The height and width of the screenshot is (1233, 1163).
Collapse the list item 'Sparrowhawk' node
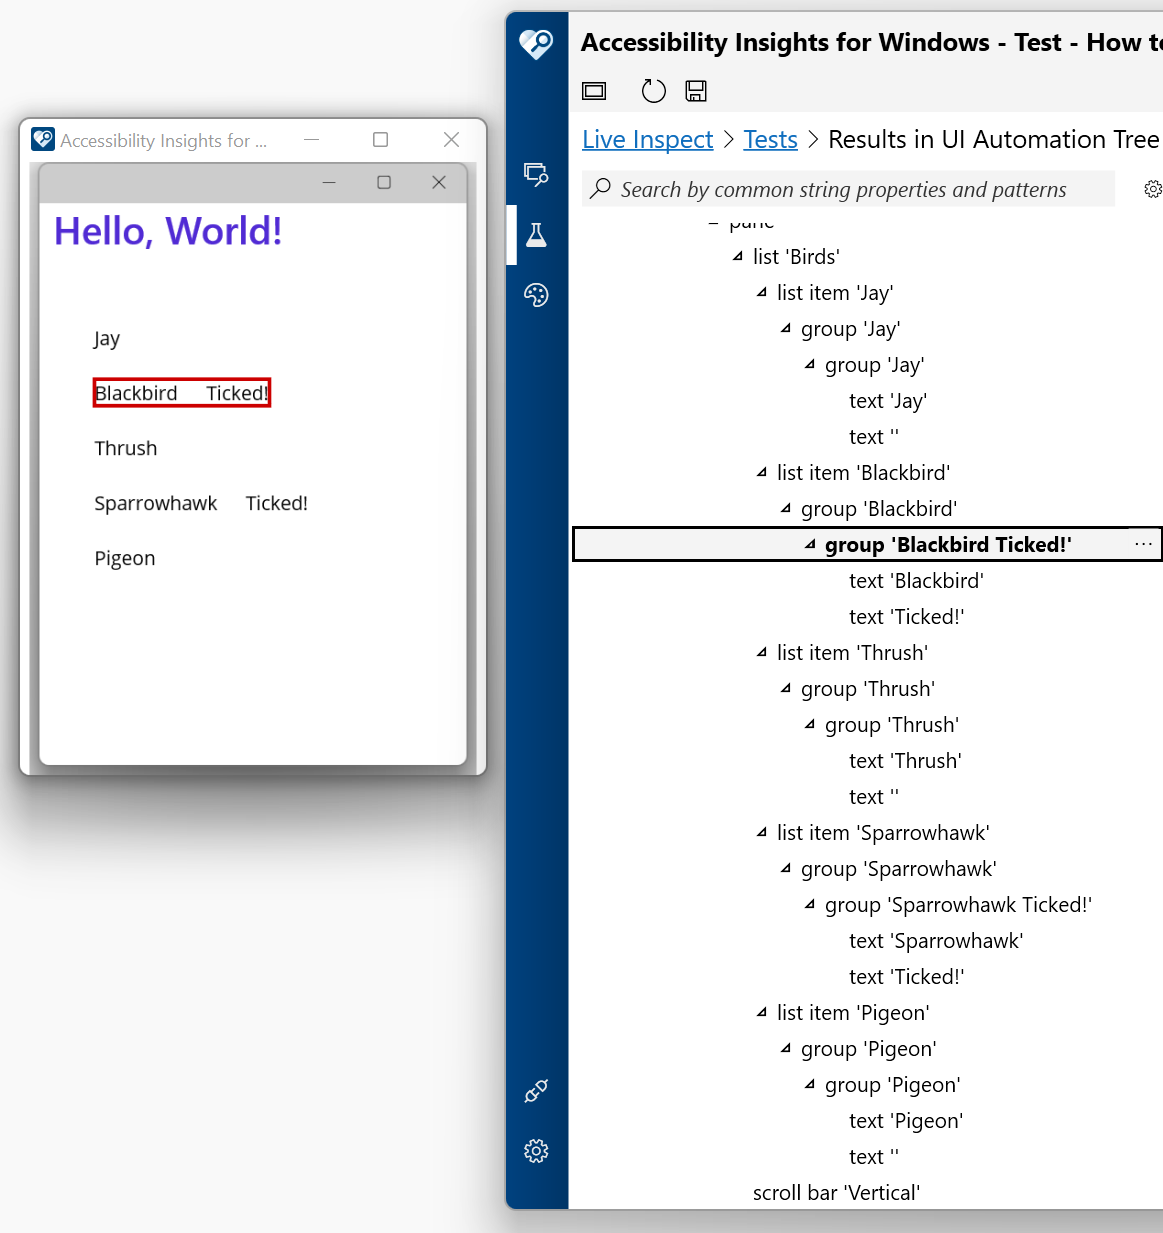click(761, 832)
